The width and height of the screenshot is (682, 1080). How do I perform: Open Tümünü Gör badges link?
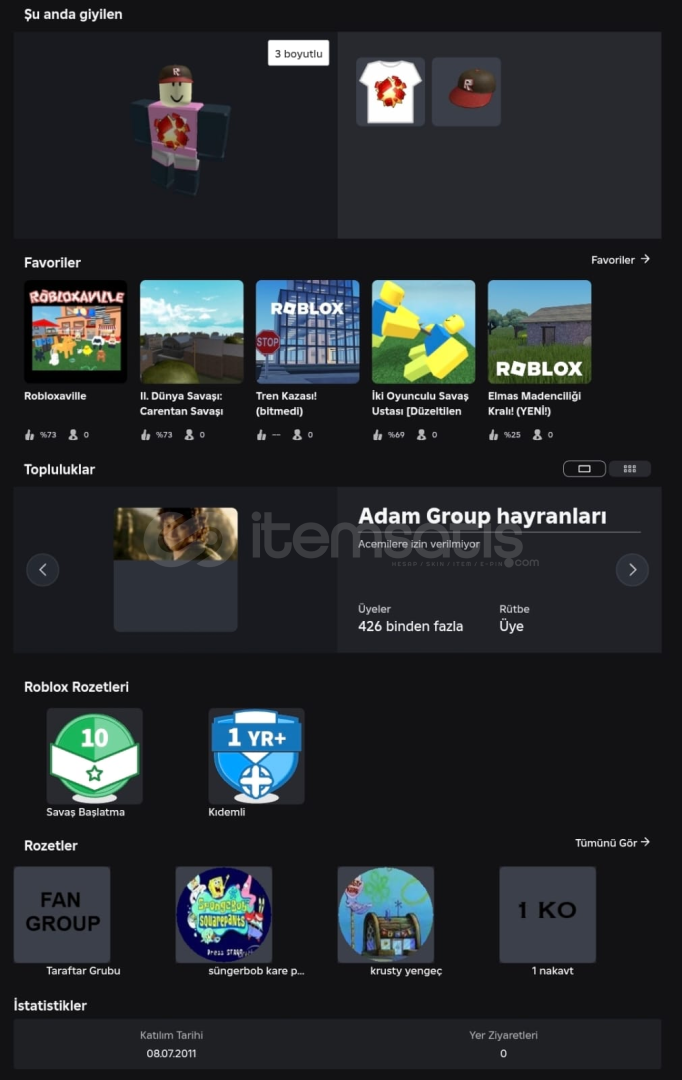click(x=612, y=842)
